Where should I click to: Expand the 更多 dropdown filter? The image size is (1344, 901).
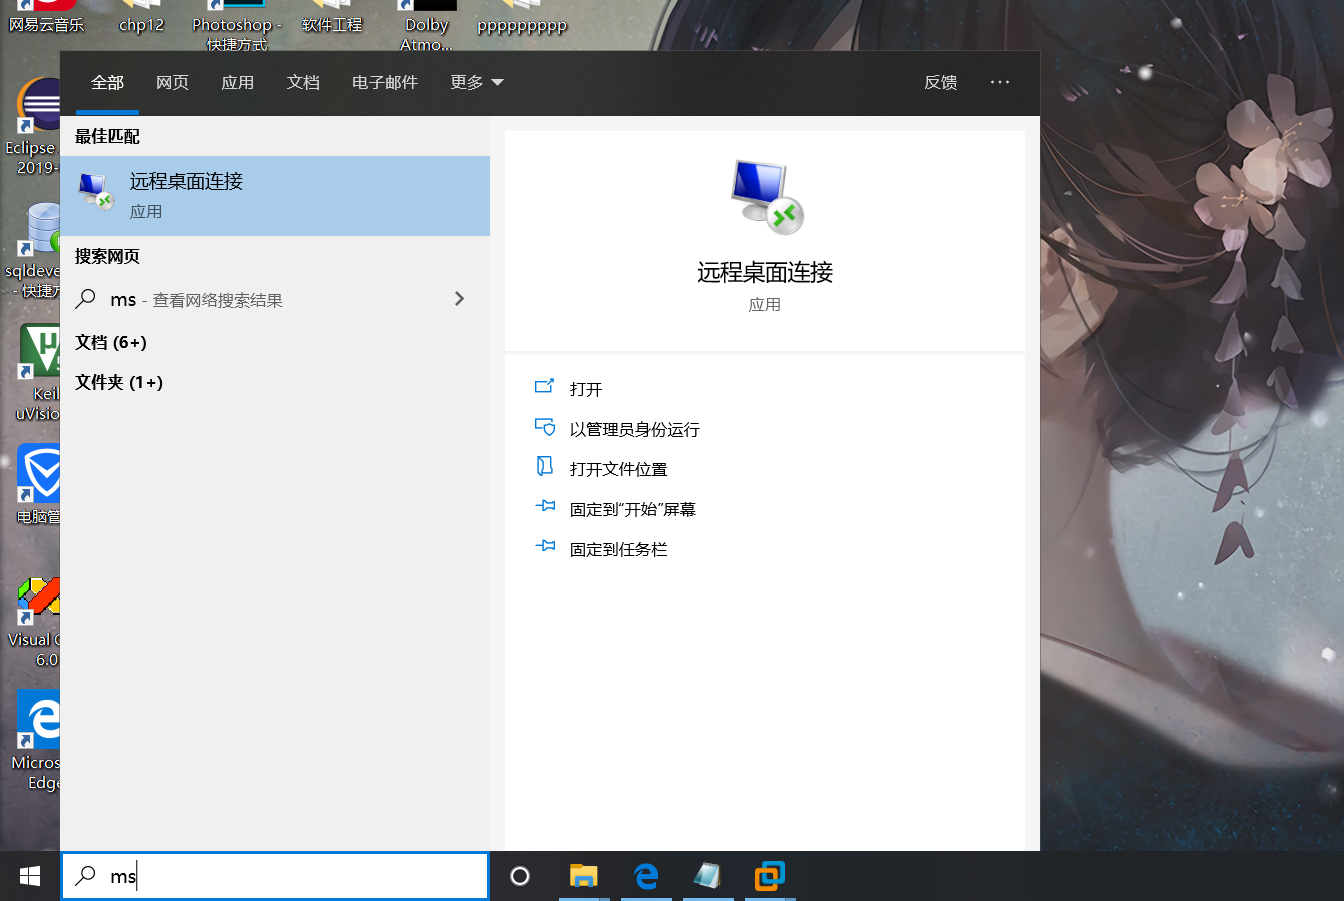(x=477, y=82)
